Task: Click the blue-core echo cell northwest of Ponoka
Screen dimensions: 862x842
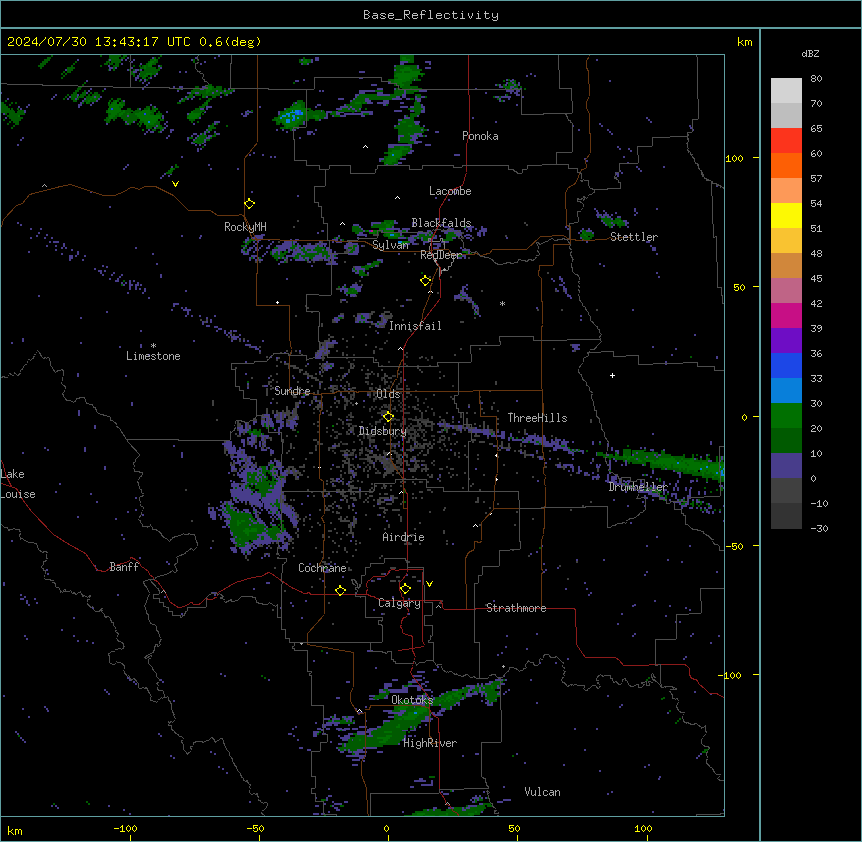Action: click(294, 115)
